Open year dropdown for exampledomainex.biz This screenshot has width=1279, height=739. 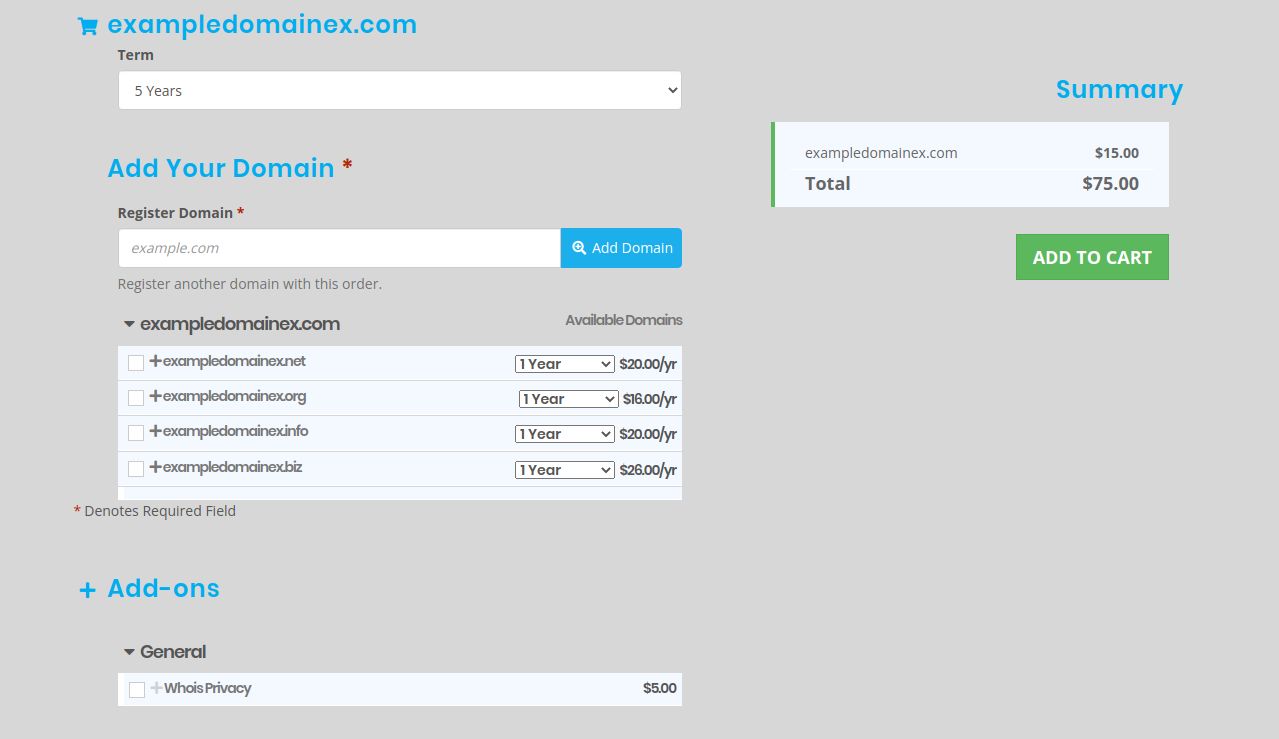tap(565, 470)
